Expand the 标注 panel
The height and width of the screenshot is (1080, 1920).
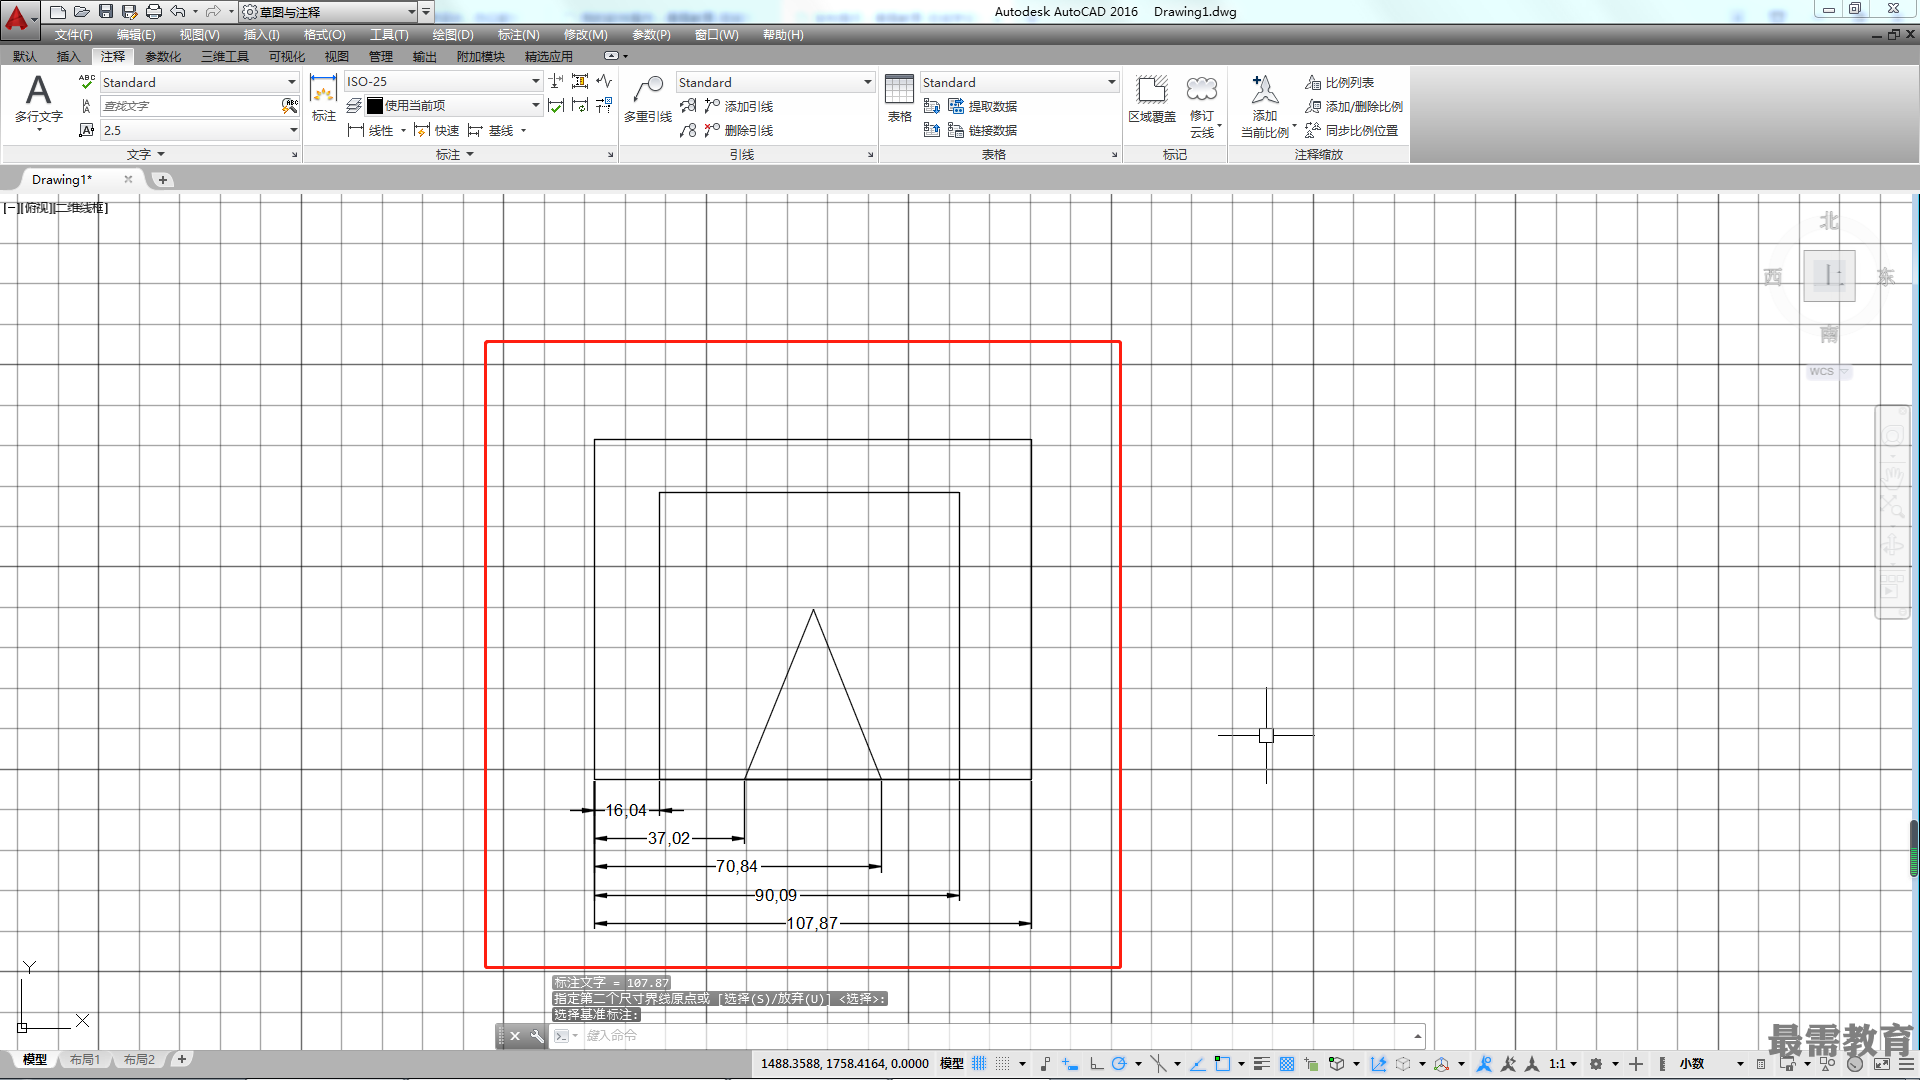pyautogui.click(x=455, y=155)
